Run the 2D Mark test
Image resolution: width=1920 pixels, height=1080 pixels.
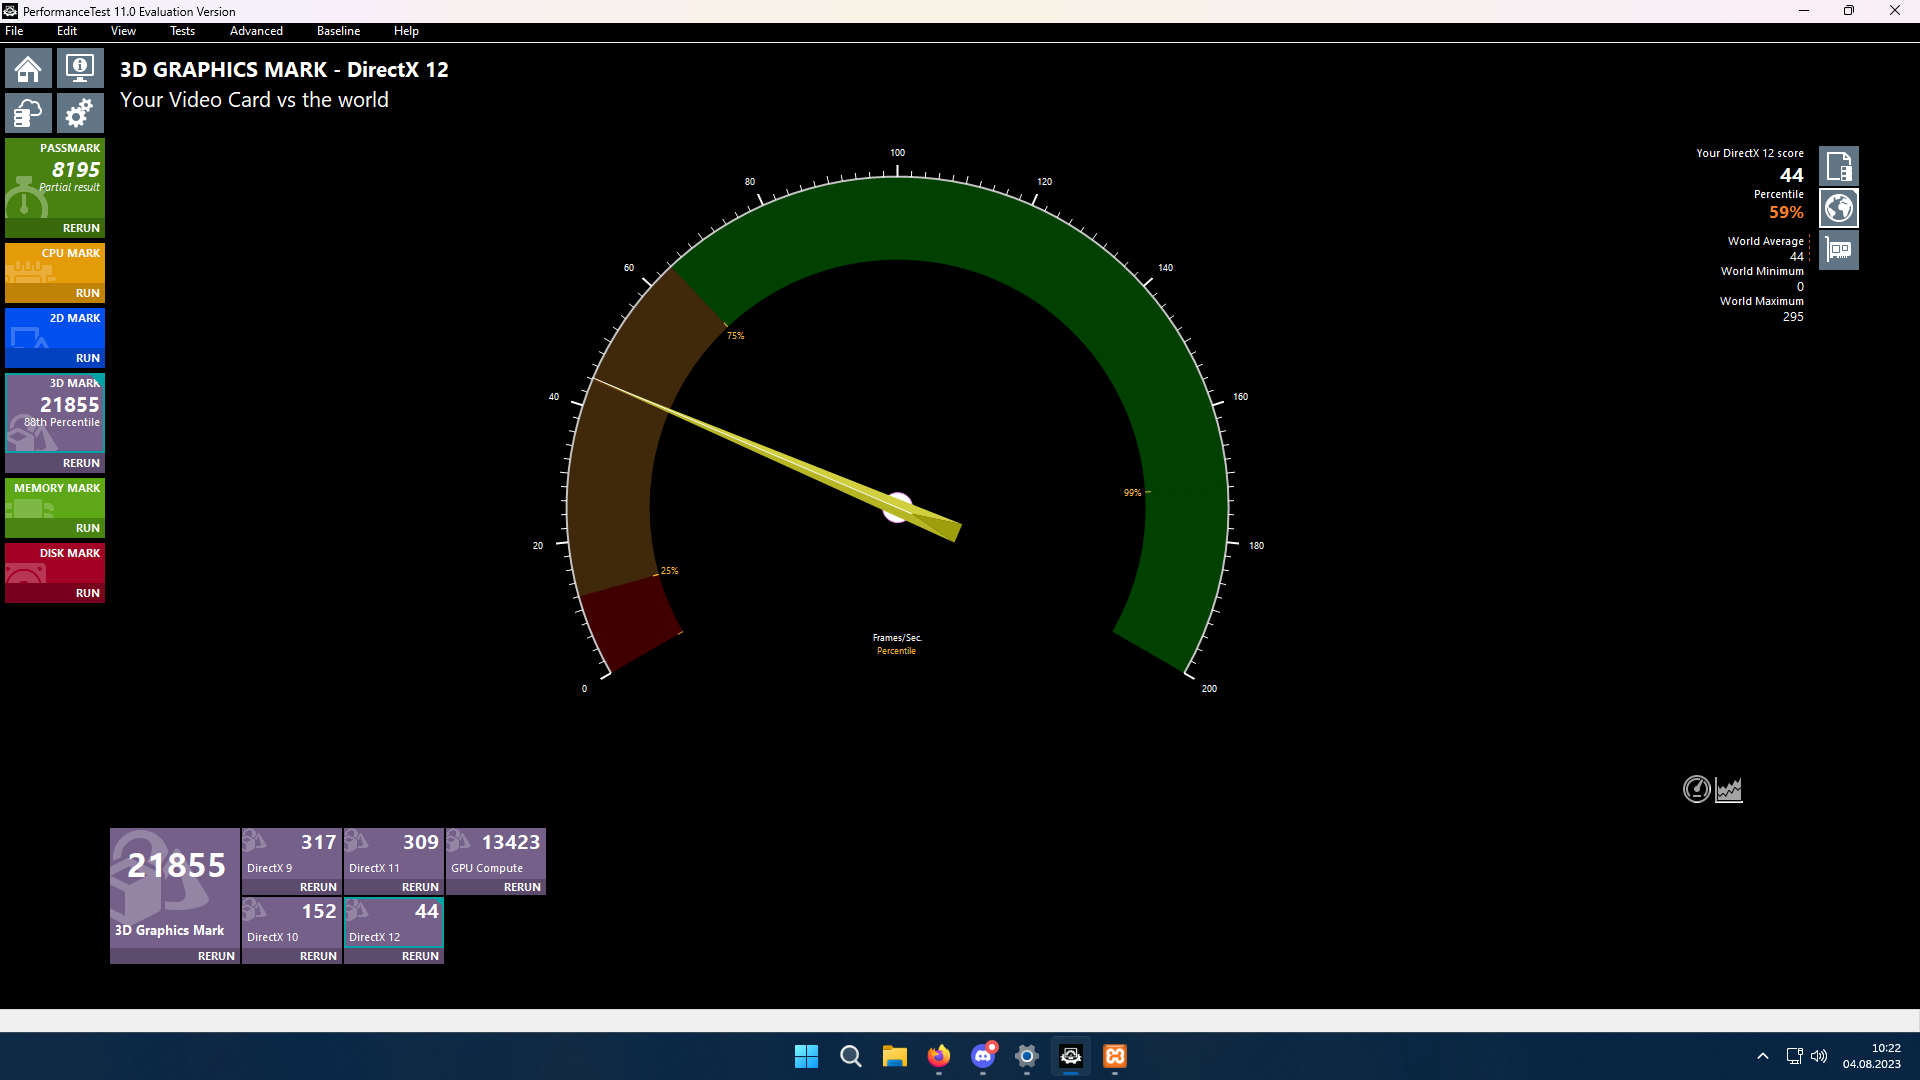coord(88,358)
